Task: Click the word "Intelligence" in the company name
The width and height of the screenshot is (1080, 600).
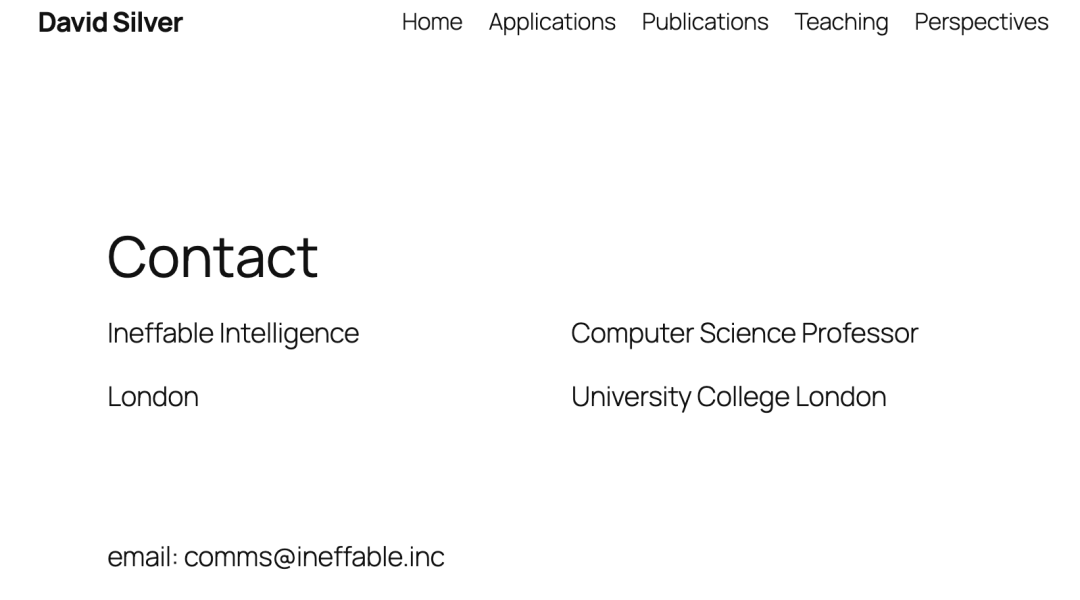Action: [289, 333]
